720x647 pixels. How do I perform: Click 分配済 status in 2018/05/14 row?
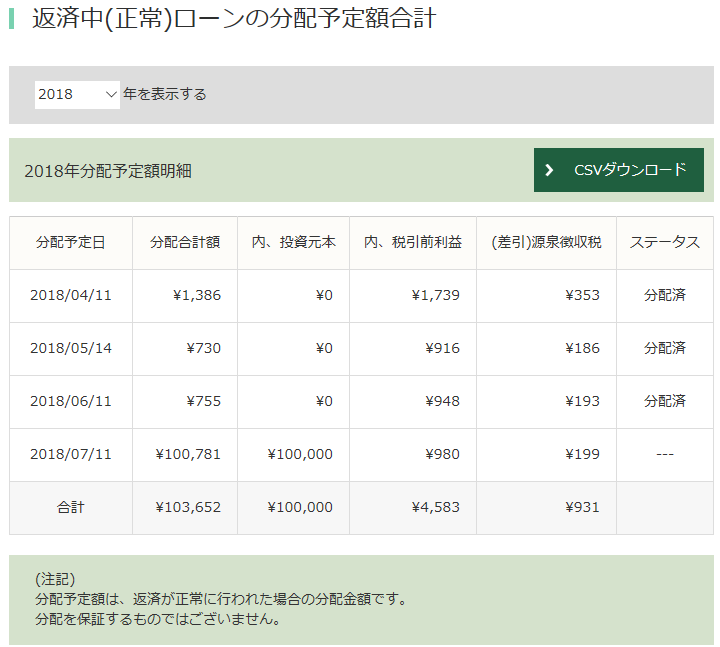pyautogui.click(x=665, y=348)
